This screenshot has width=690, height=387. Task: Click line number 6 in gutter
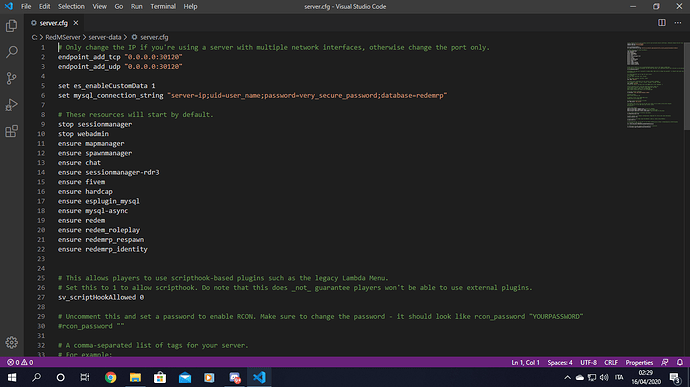43,96
